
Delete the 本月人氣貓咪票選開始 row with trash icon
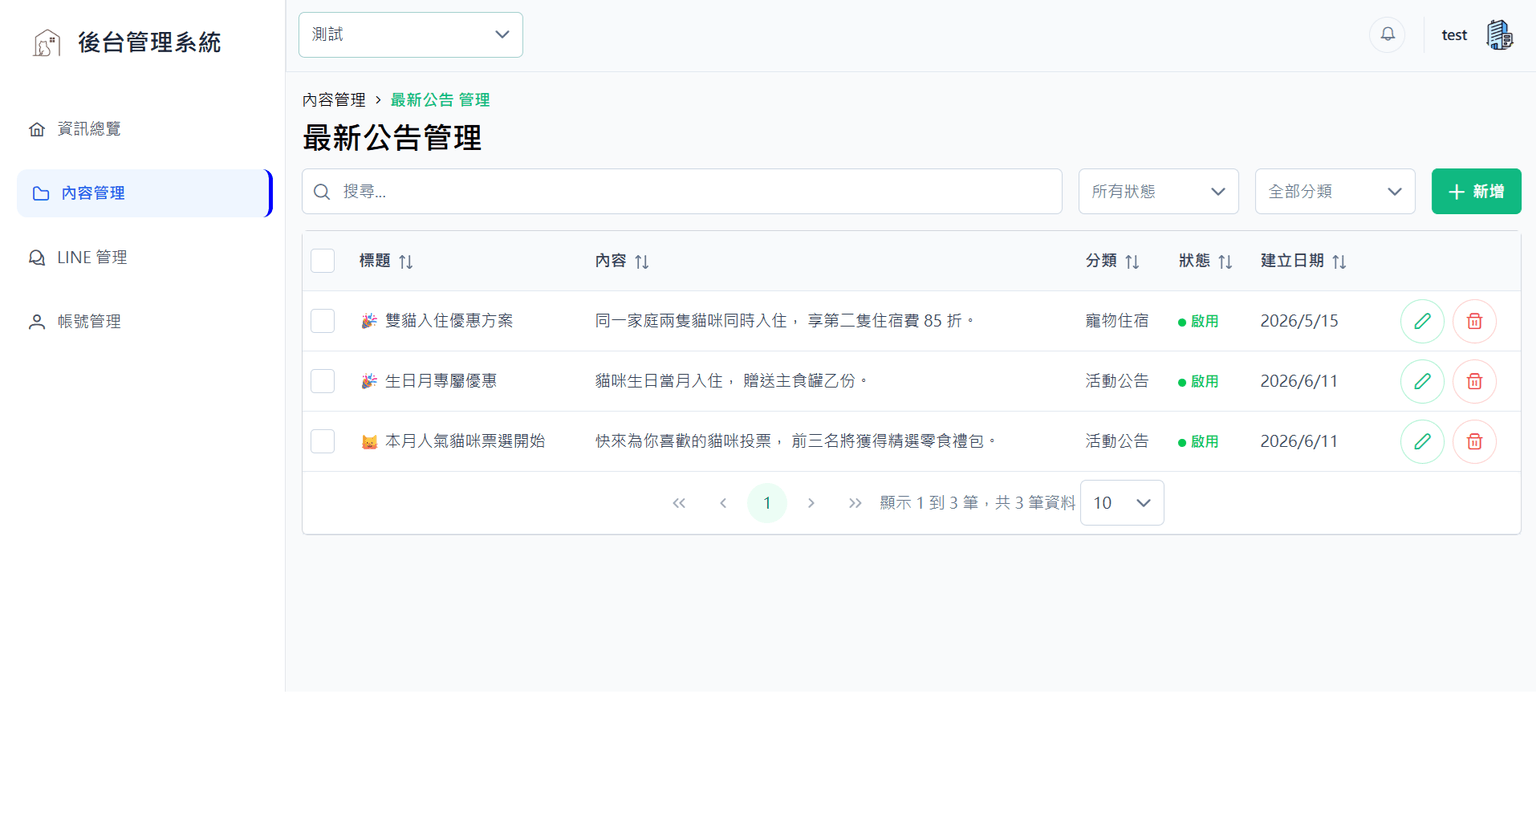(1474, 441)
